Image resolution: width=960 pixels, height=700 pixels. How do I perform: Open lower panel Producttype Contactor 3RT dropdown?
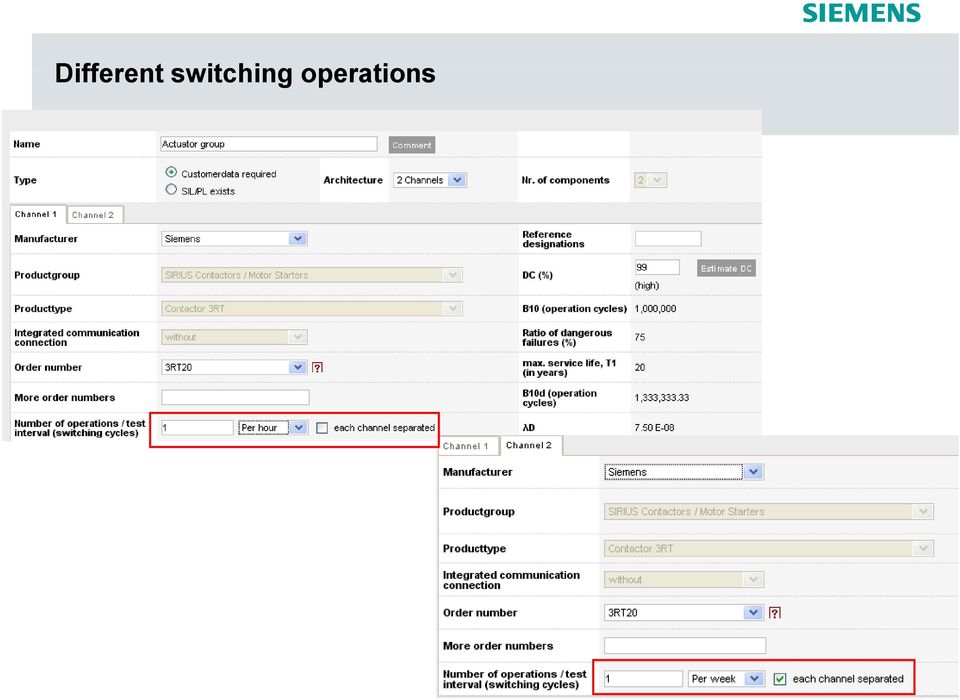(768, 549)
